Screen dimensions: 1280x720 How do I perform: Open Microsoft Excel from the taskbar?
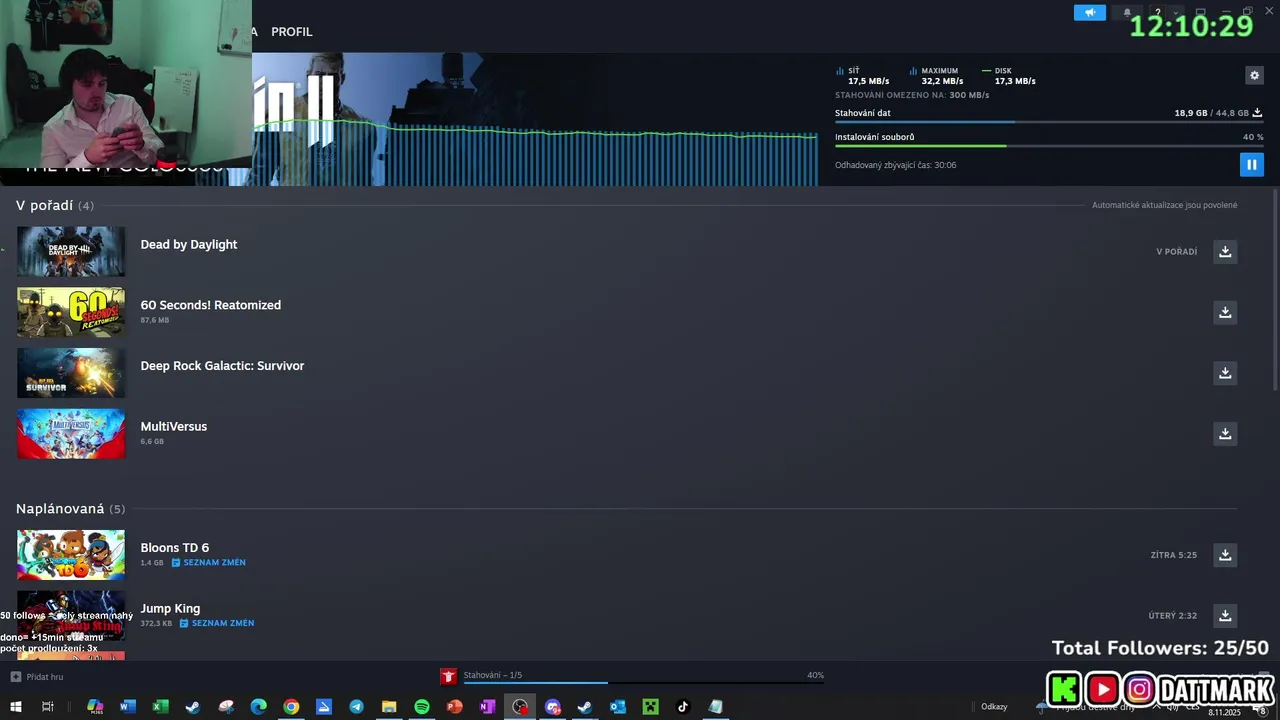point(160,707)
